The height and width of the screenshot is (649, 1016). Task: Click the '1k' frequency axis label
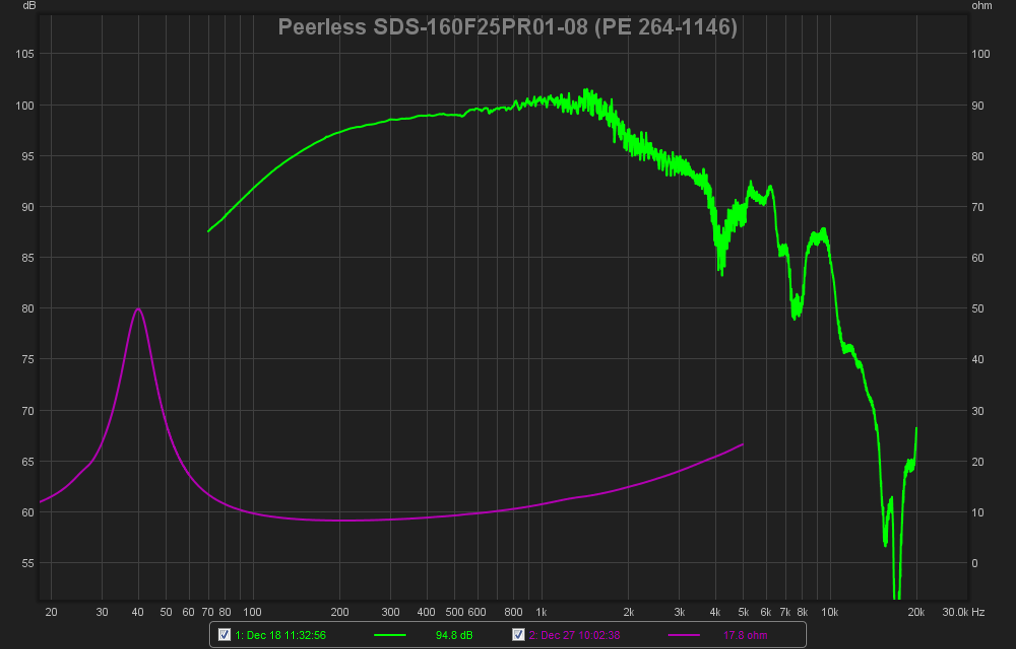(x=540, y=612)
